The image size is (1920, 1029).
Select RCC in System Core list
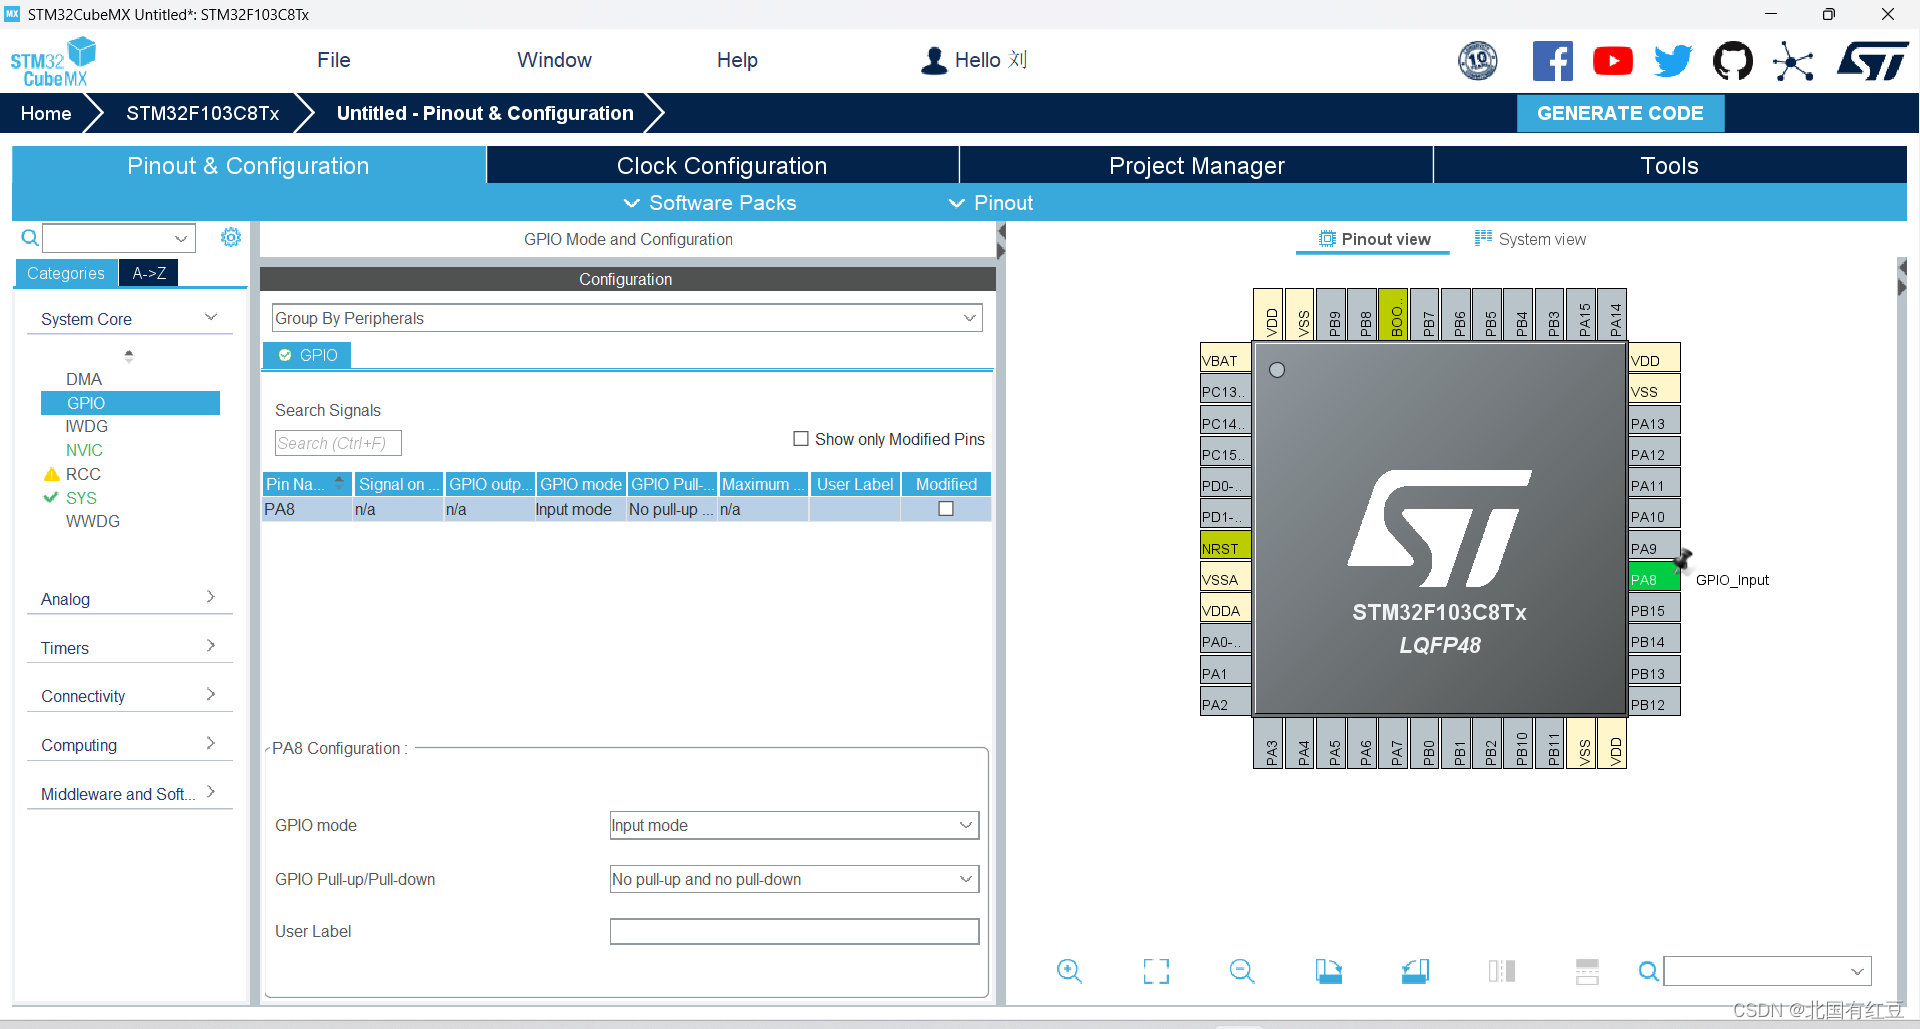coord(83,474)
